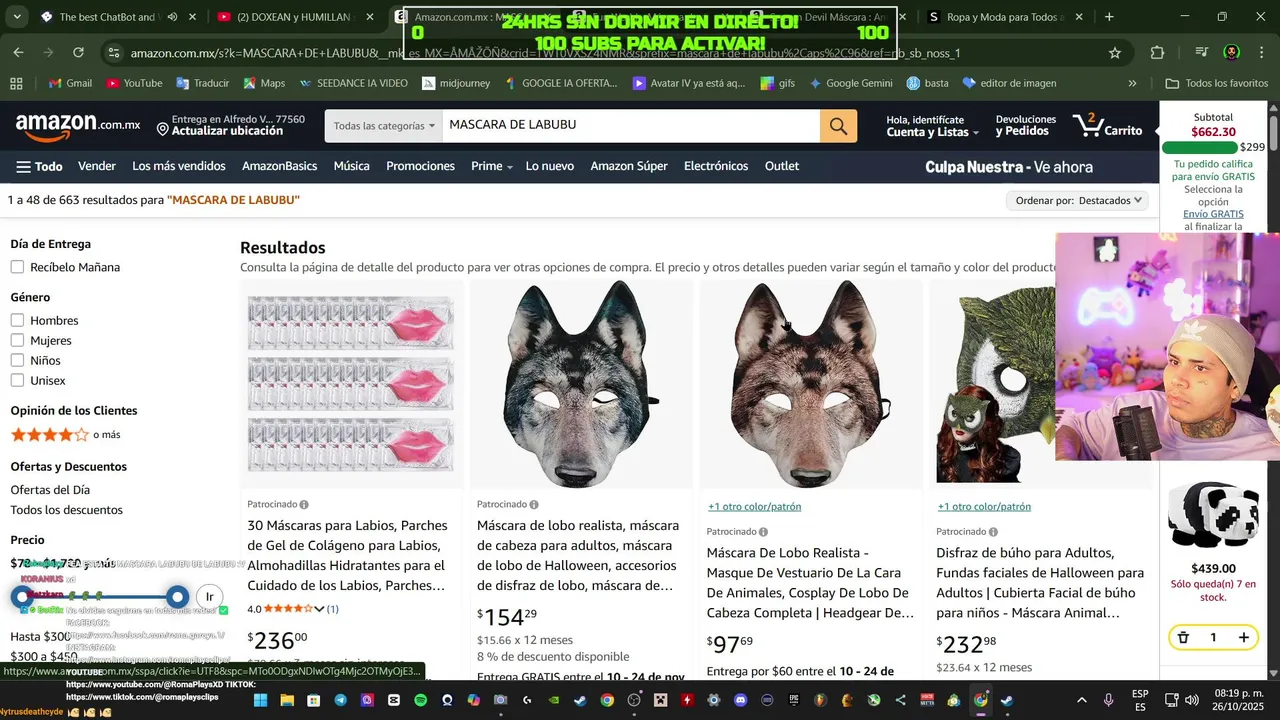Click the right price slider handle
The height and width of the screenshot is (720, 1280).
pyautogui.click(x=177, y=597)
